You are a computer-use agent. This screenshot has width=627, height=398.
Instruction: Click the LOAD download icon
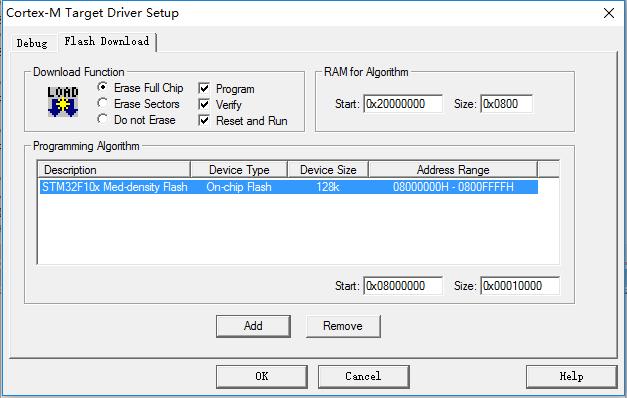click(63, 102)
